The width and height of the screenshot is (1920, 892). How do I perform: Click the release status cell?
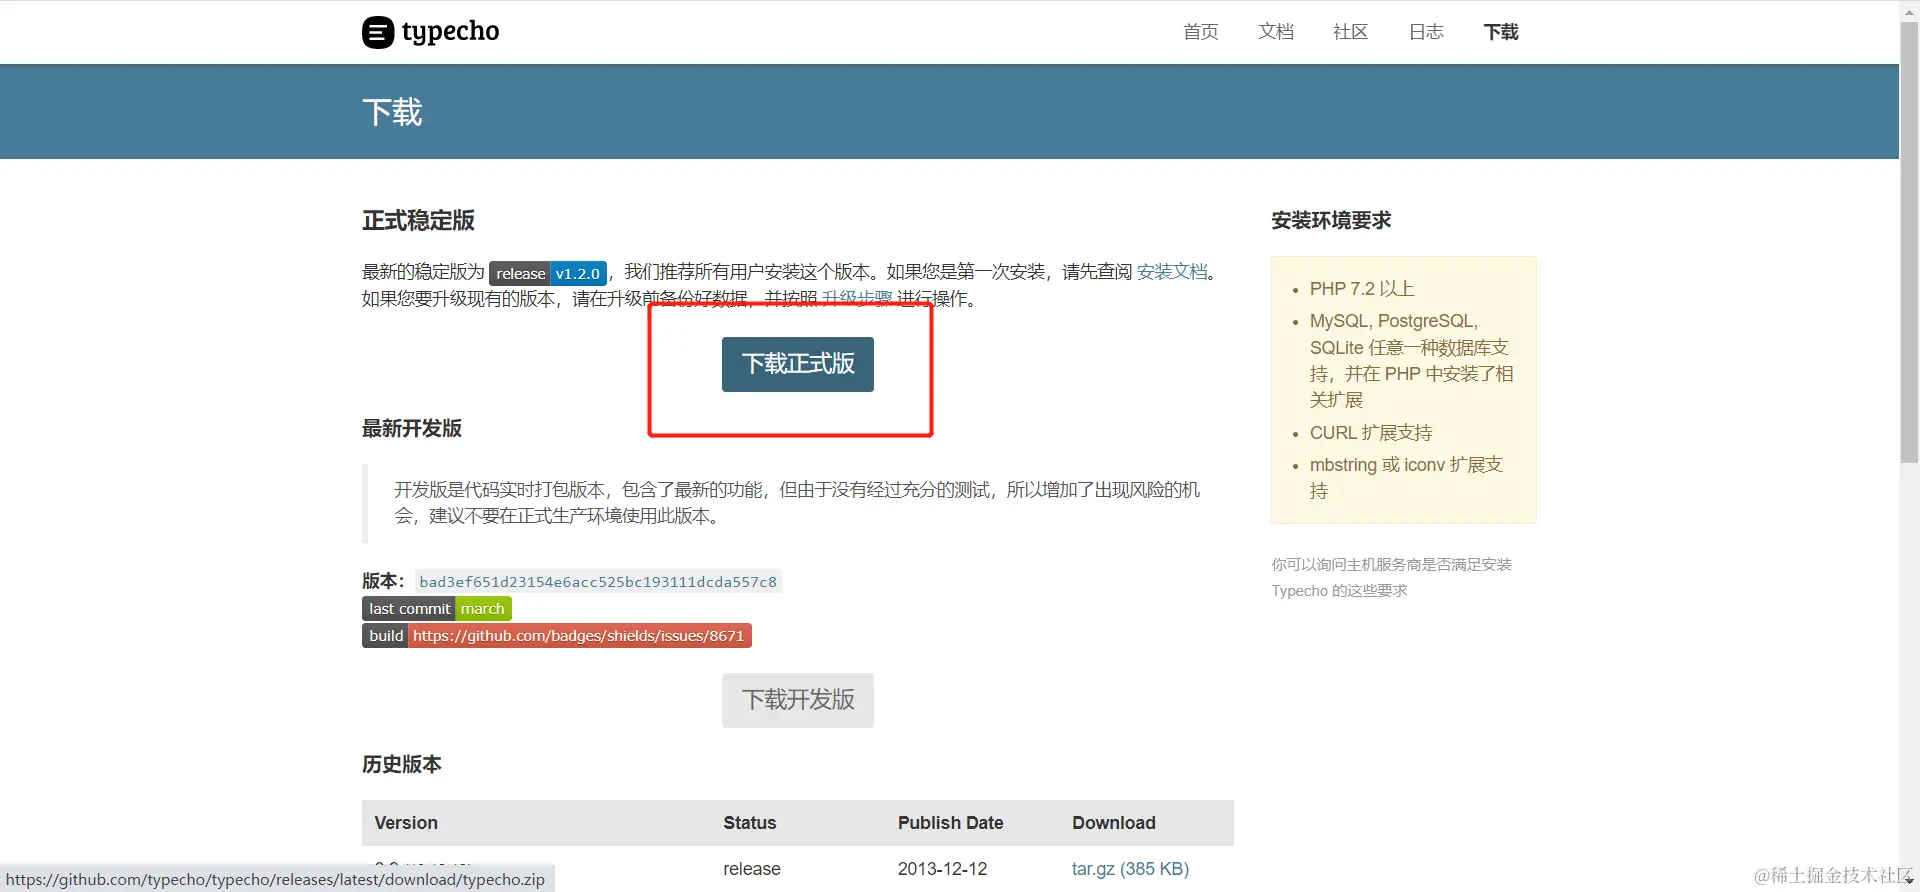tap(752, 869)
